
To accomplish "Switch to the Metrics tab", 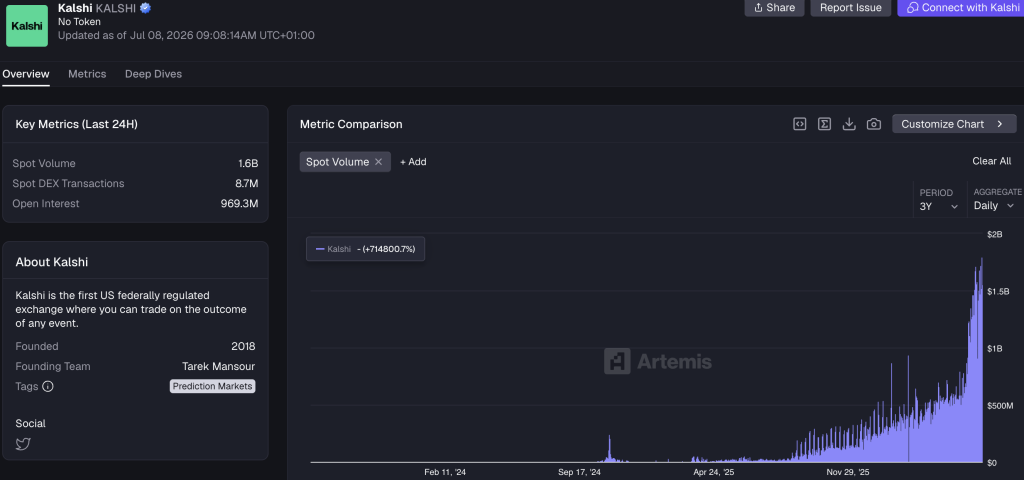I will (87, 74).
